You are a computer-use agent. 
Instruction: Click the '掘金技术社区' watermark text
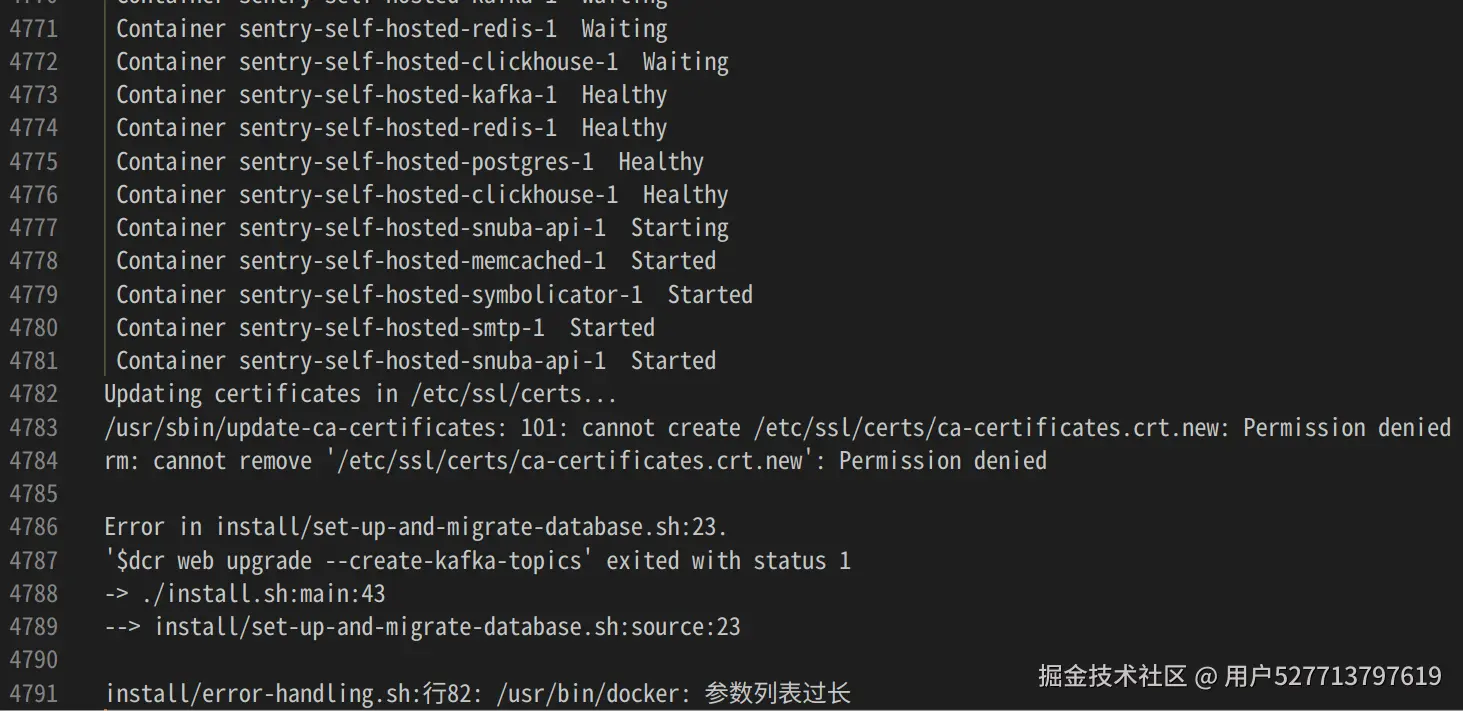1112,677
